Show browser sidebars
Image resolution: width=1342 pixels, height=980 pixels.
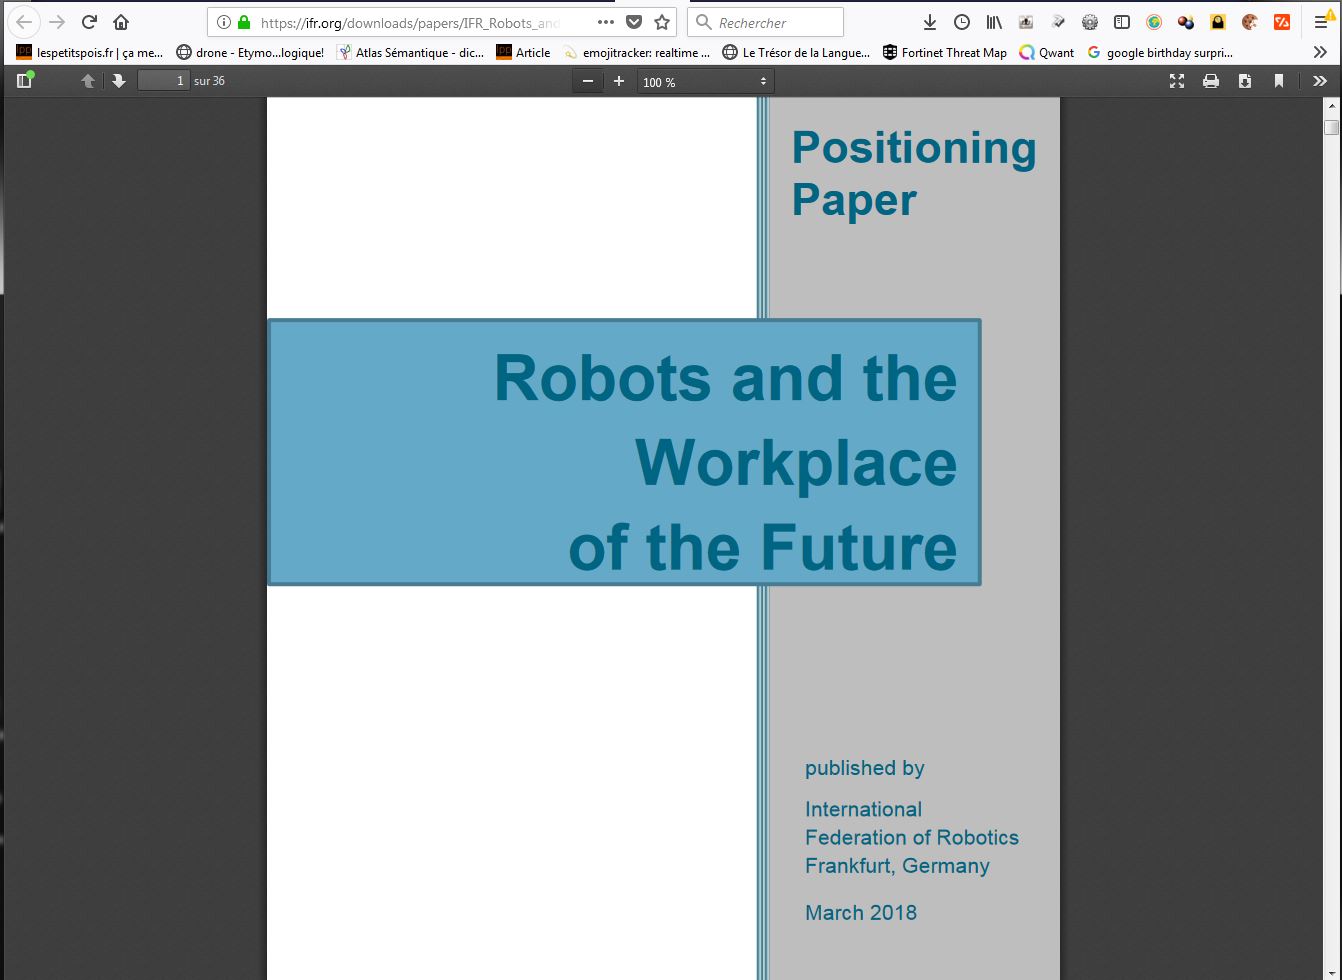tap(1122, 22)
